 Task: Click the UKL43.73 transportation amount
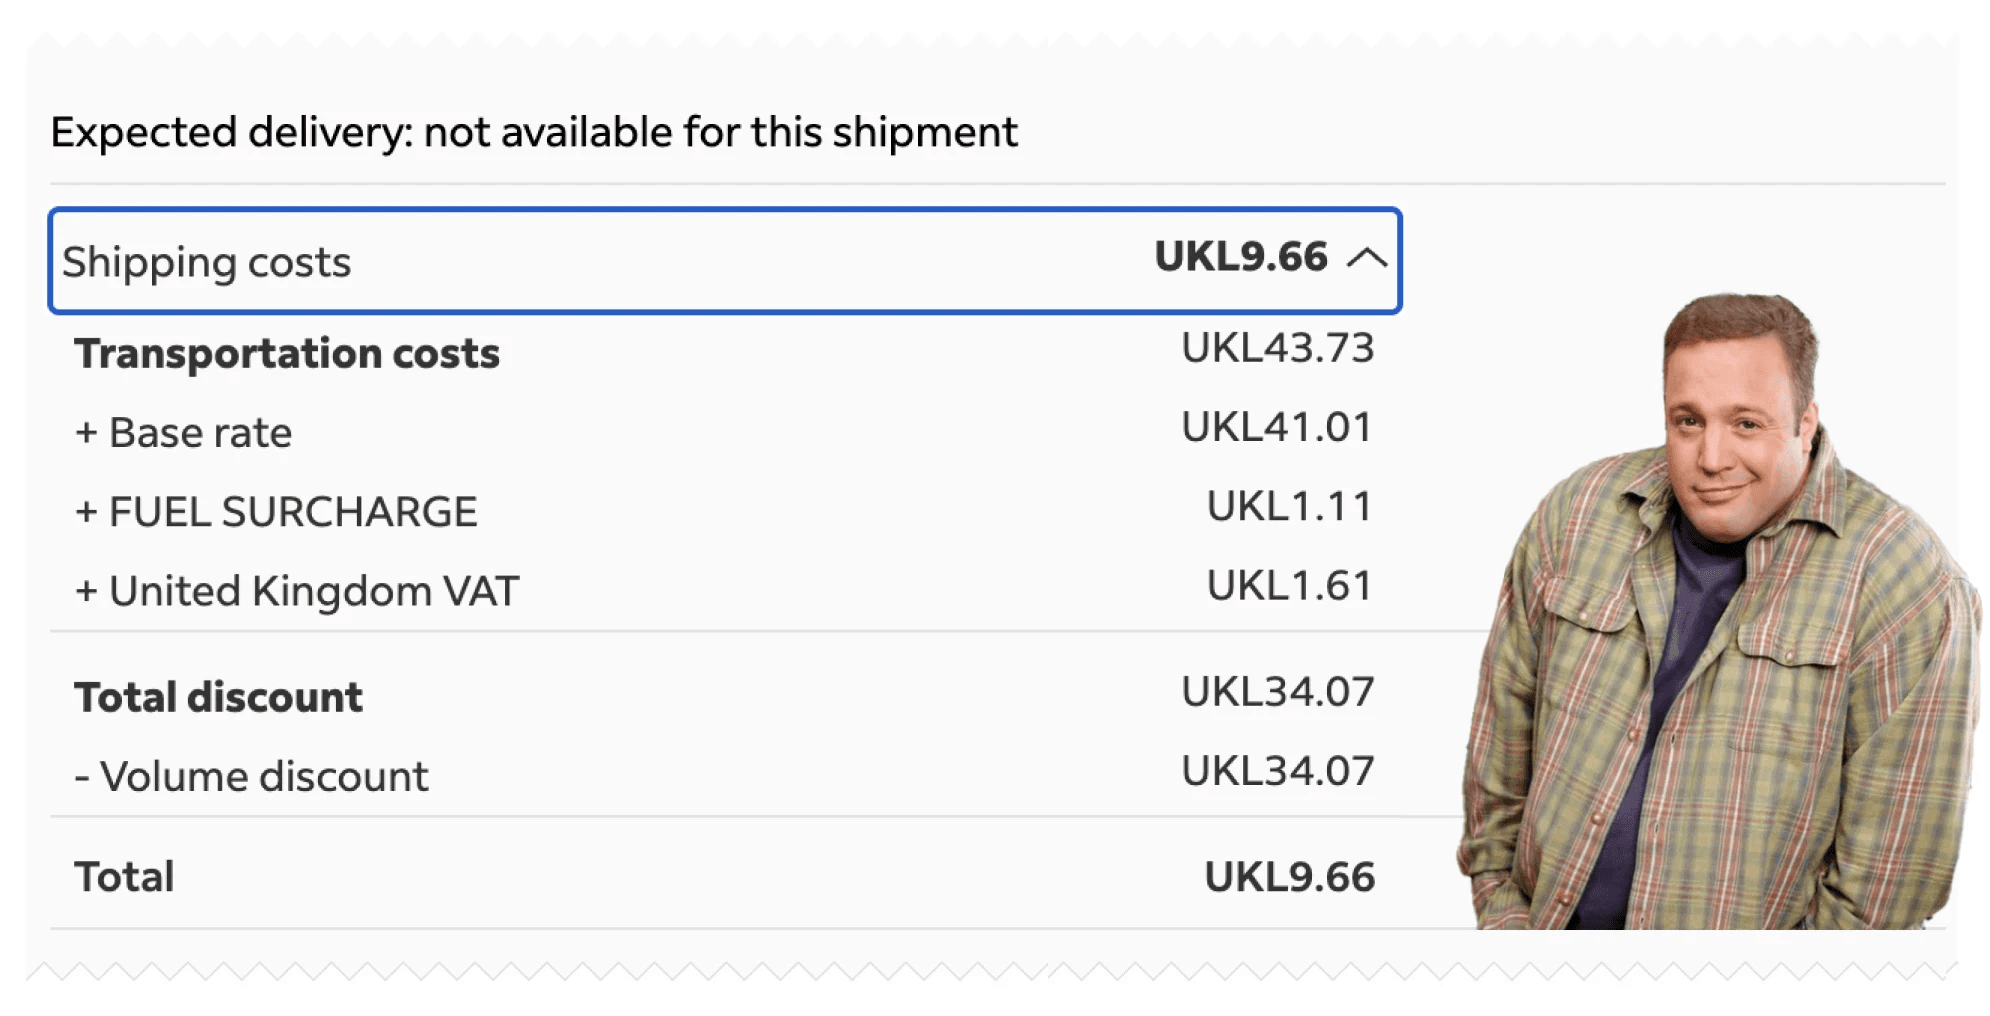point(1277,348)
